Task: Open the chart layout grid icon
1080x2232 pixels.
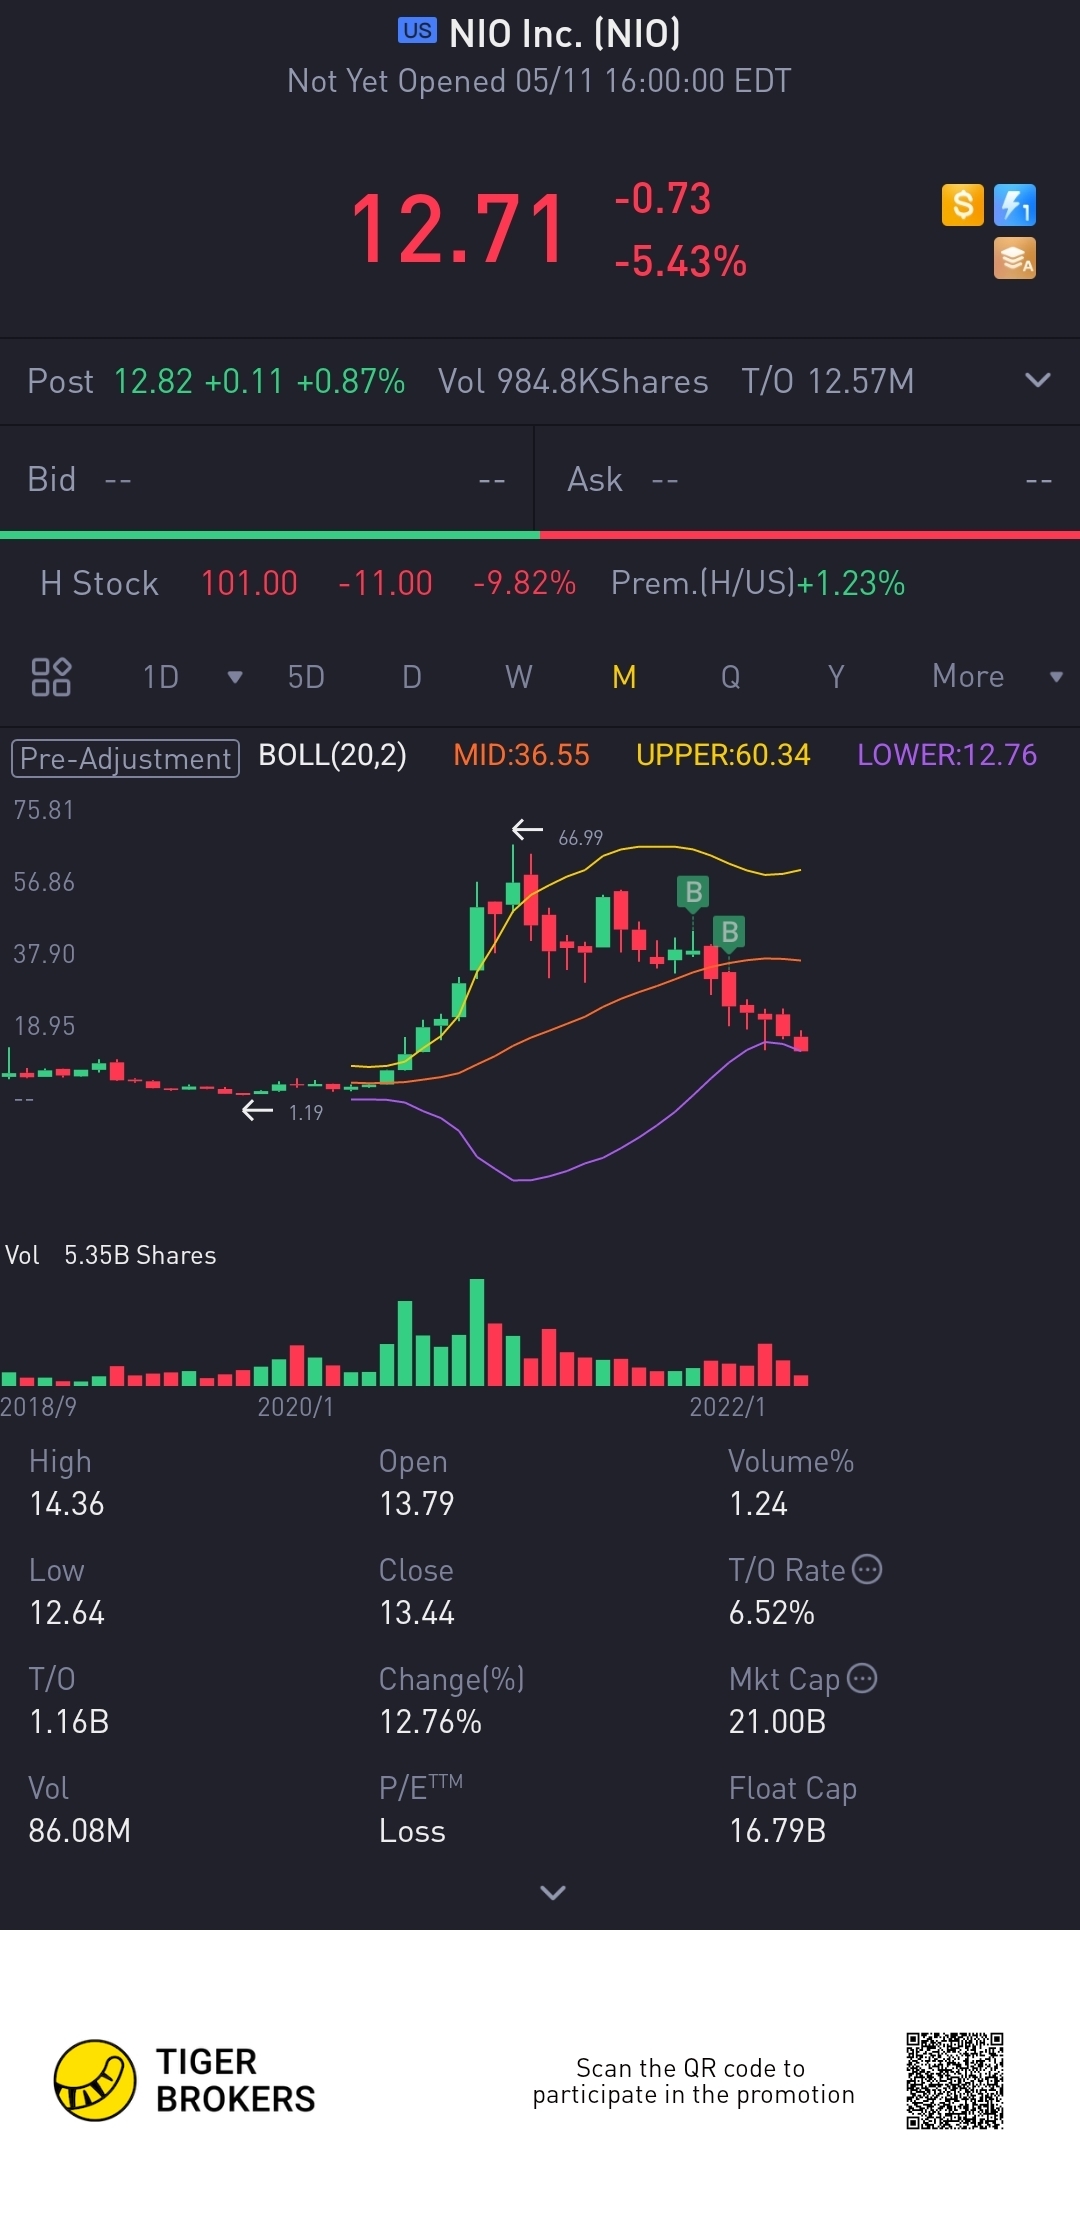Action: 51,677
